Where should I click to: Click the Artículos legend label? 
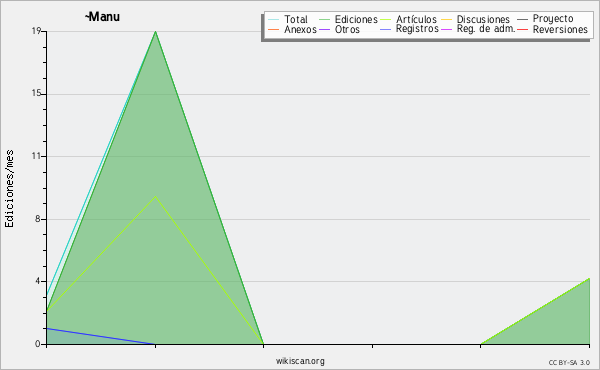(x=416, y=19)
